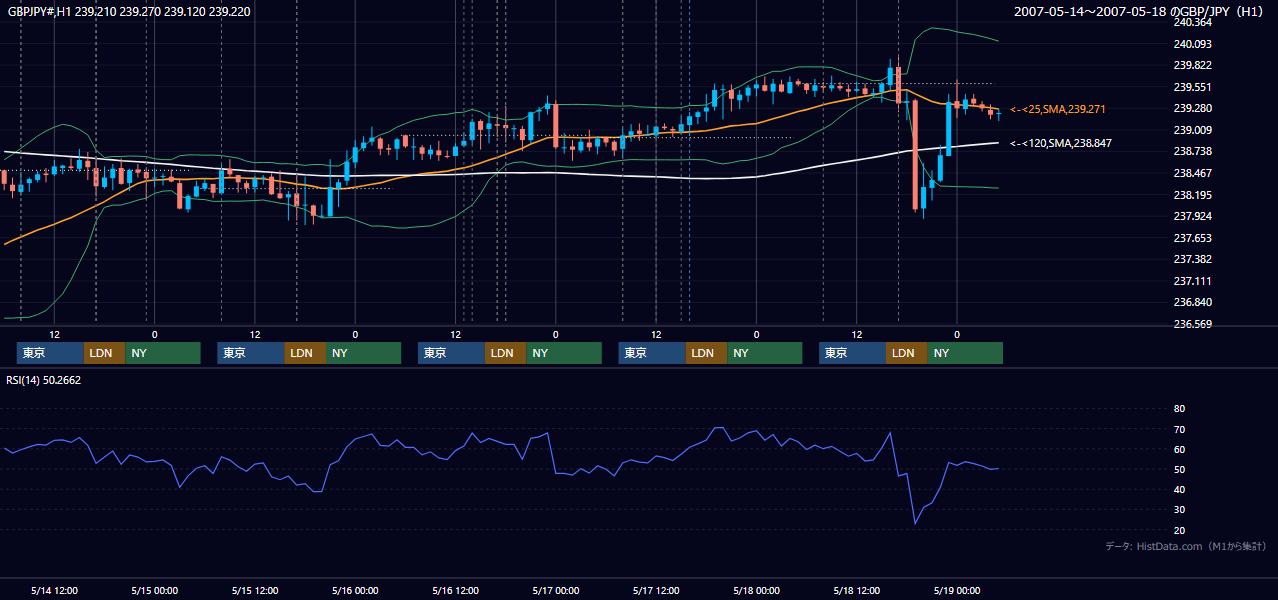Click the RSI 70 level label
This screenshot has height=600, width=1278.
[1179, 429]
